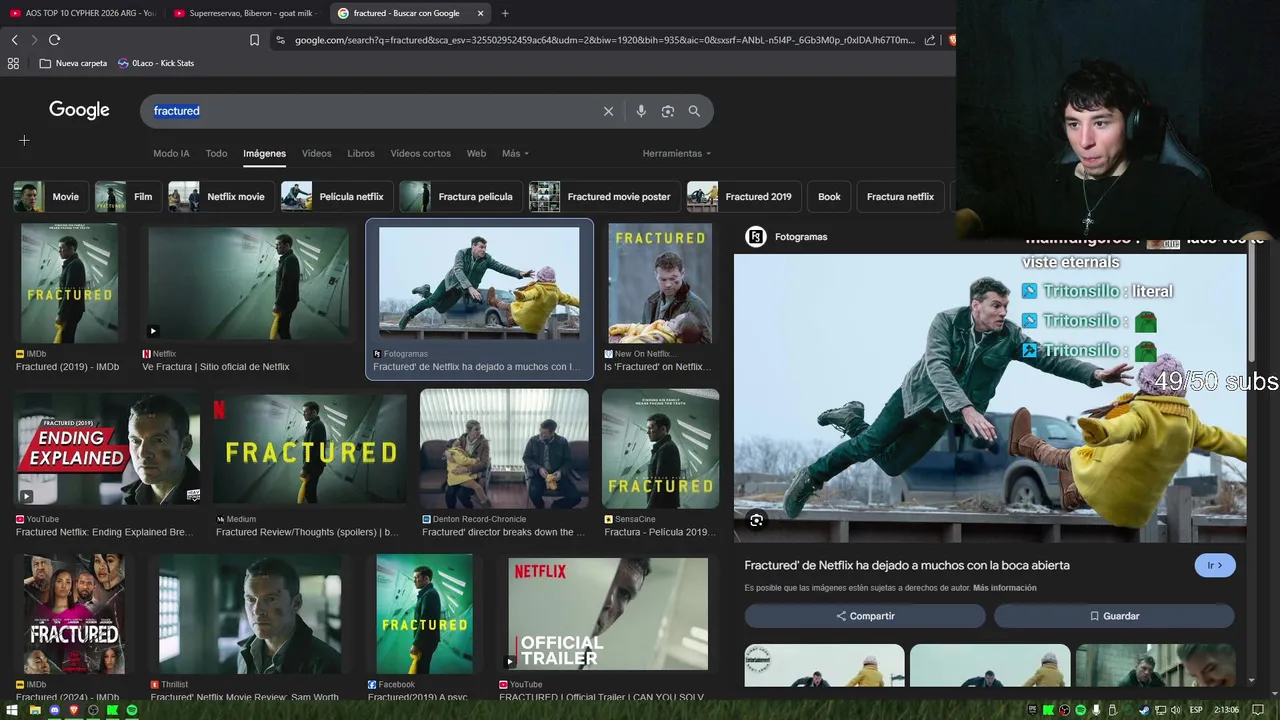
Task: Click the Fractura netflix filter chip
Action: point(900,197)
